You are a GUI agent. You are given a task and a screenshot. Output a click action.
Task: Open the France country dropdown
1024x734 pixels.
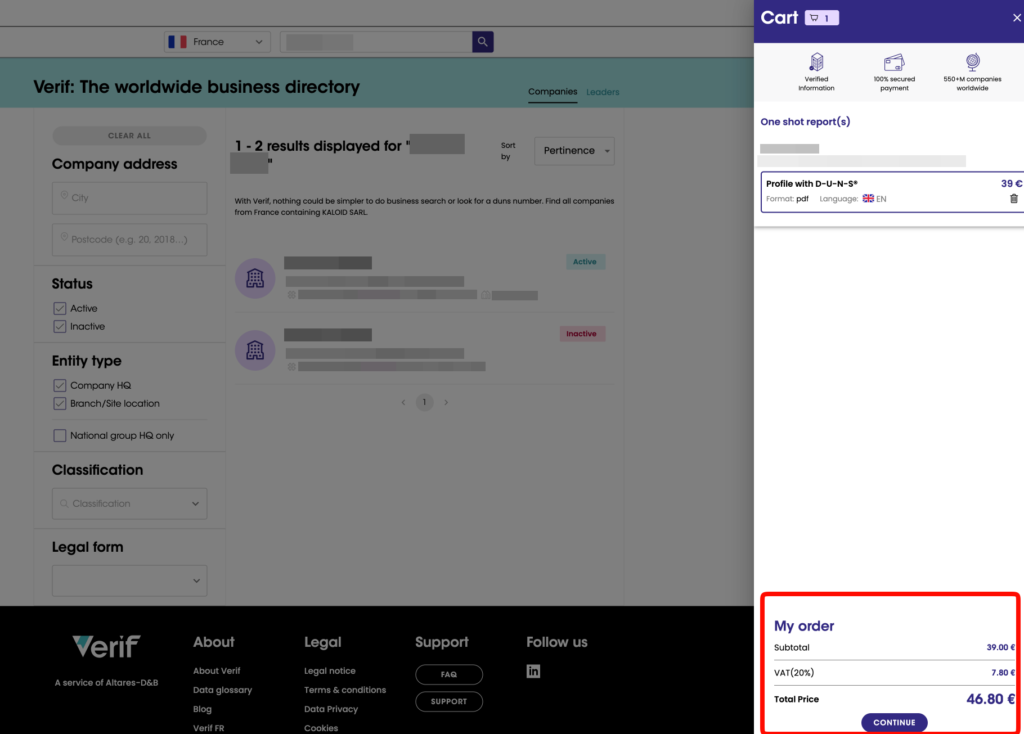[217, 42]
